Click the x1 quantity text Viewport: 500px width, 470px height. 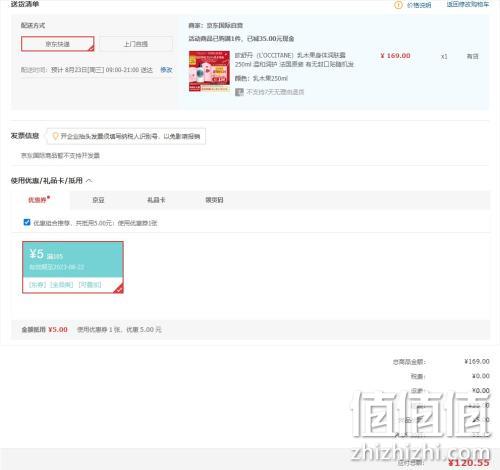(444, 56)
